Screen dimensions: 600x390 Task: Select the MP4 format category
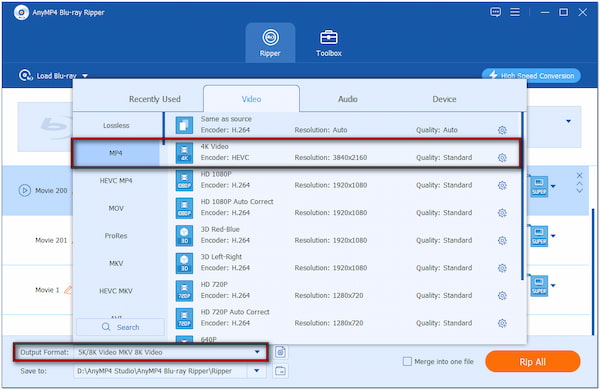click(116, 153)
